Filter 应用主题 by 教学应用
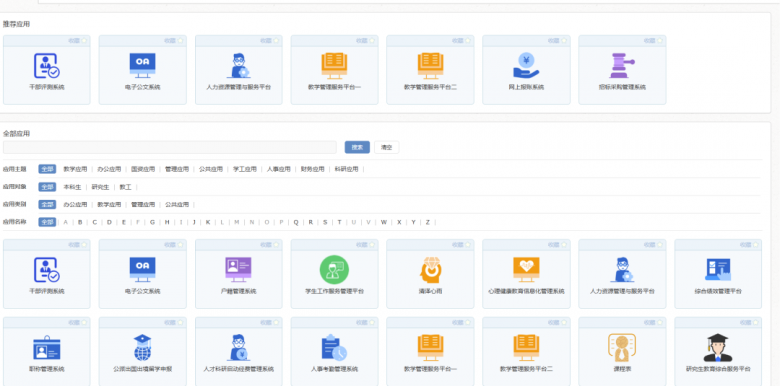 [x=75, y=169]
